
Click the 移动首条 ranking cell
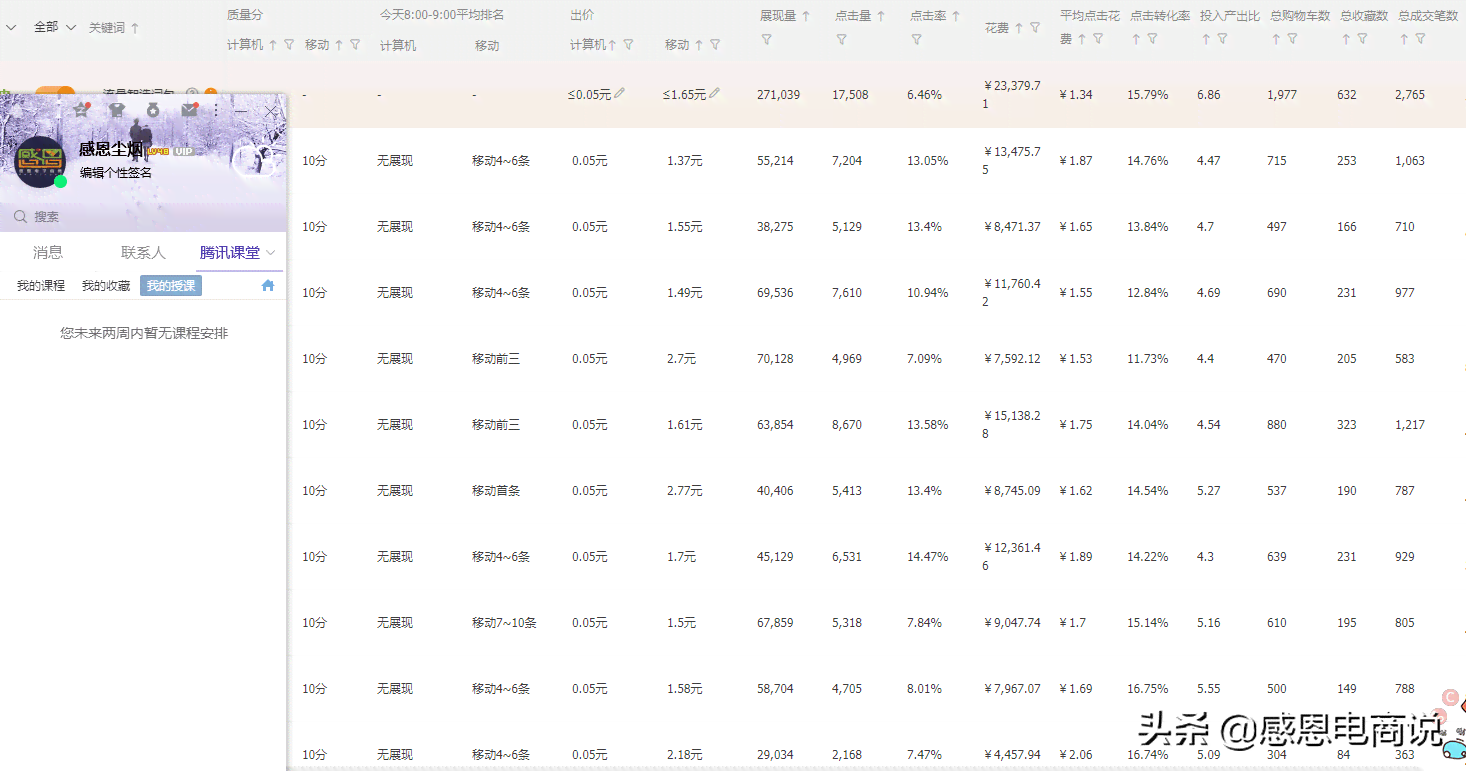tap(496, 490)
